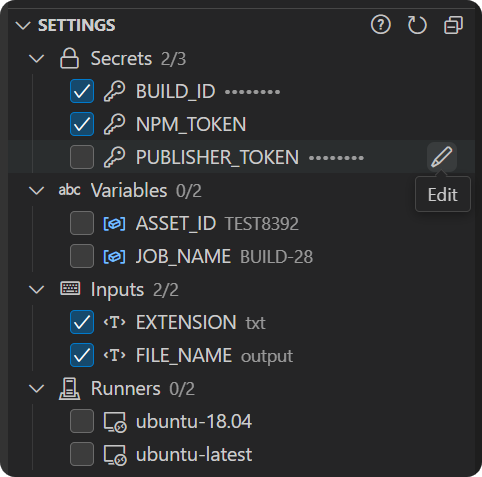Select the EXTENSION input label

[x=186, y=322]
